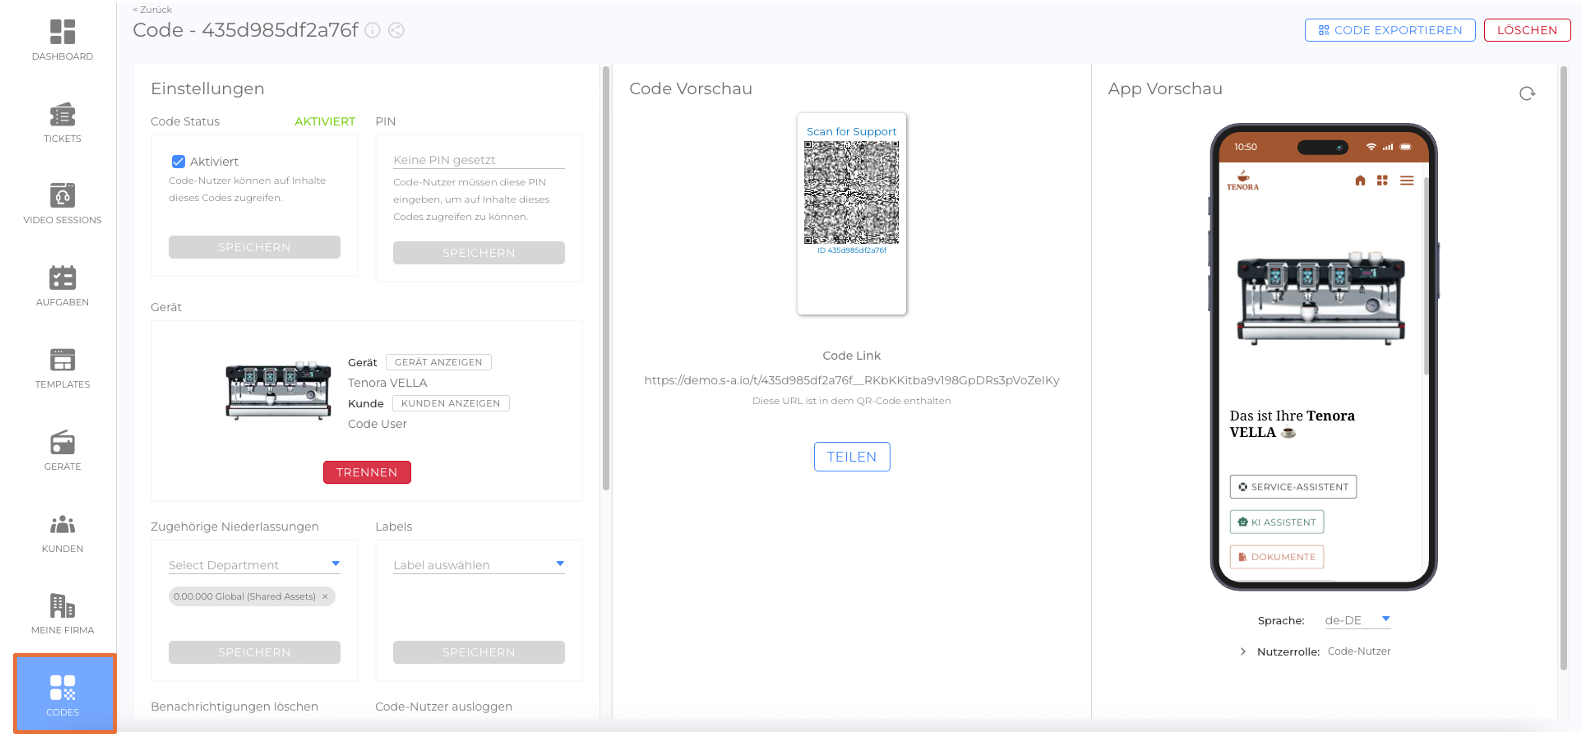The height and width of the screenshot is (740, 1582).
Task: Open Video Sessions sidebar icon
Action: coord(62,196)
